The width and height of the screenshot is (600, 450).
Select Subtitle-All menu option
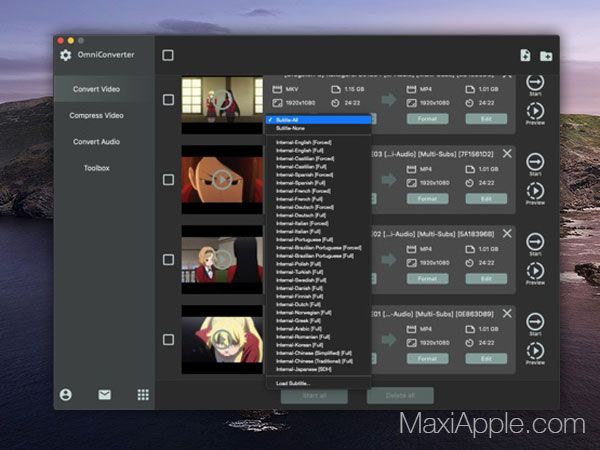(x=318, y=120)
